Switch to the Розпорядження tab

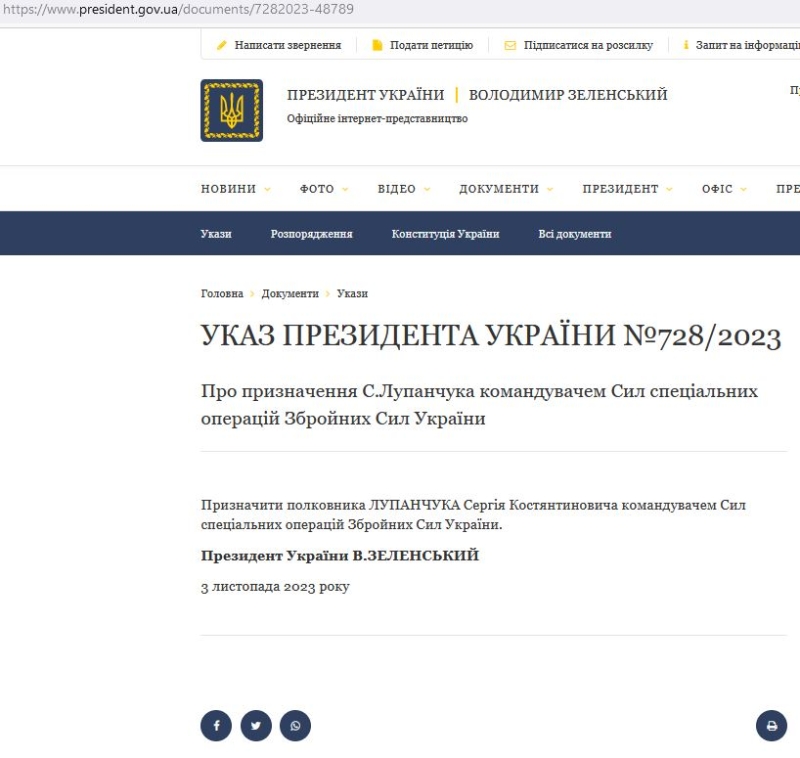click(x=311, y=234)
